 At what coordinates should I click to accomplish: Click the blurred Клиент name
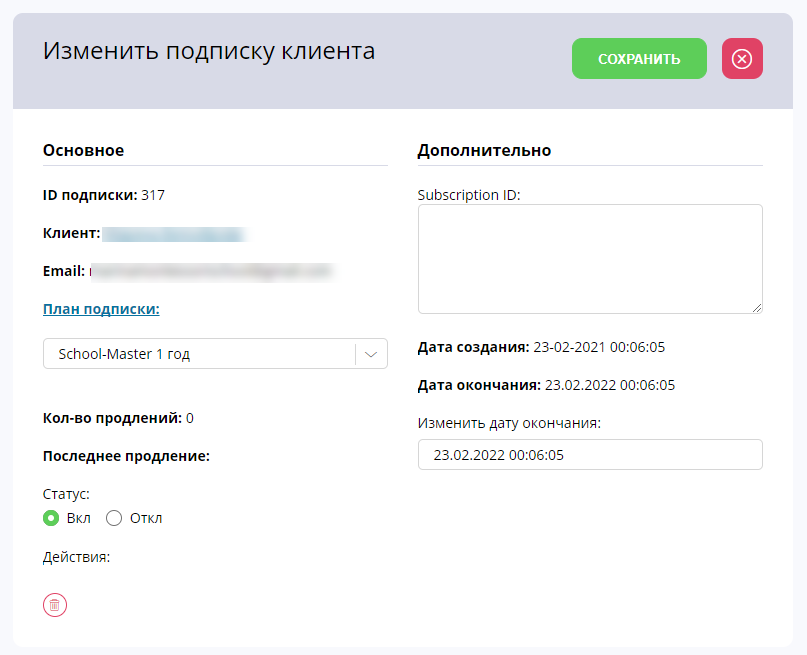click(x=175, y=234)
